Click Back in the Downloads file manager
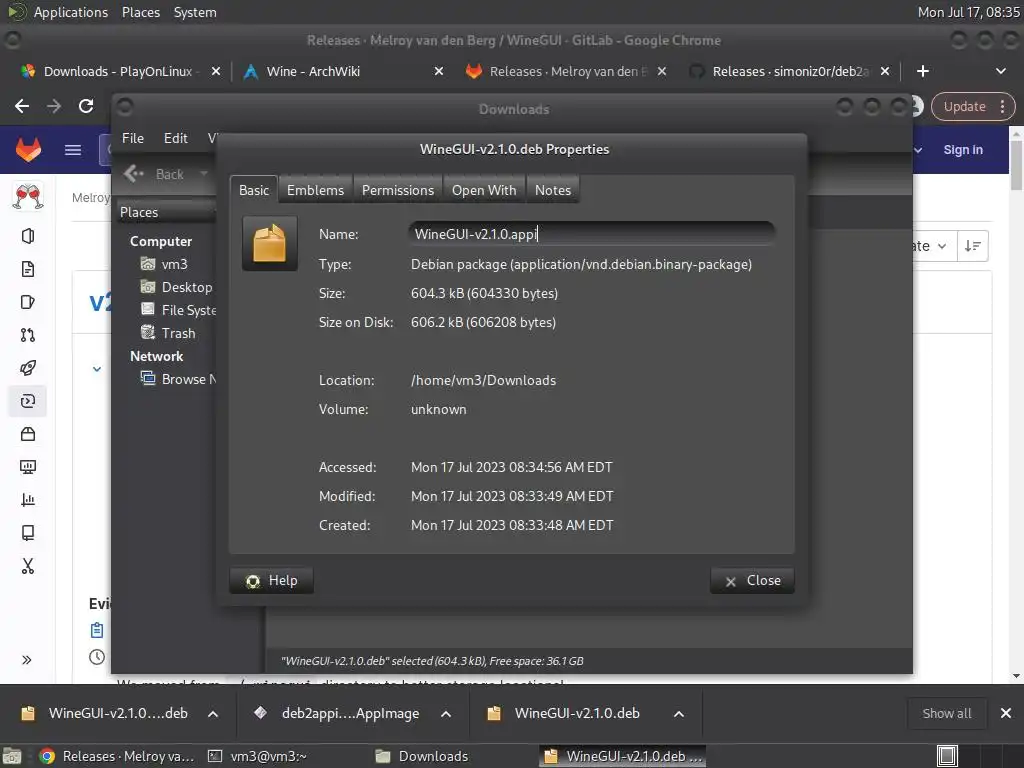 155,174
